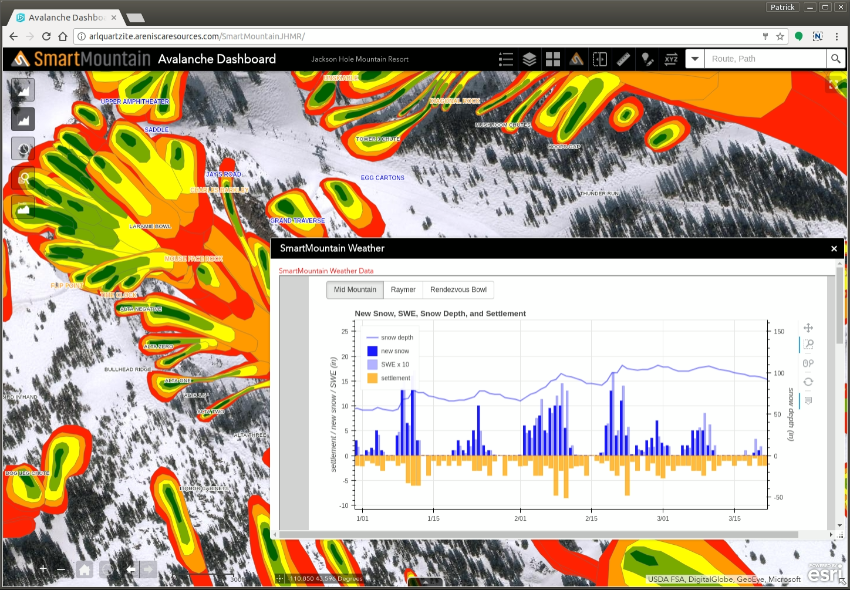850x590 pixels.
Task: Click the coordinate crosshair icon in status bar
Action: tap(280, 579)
